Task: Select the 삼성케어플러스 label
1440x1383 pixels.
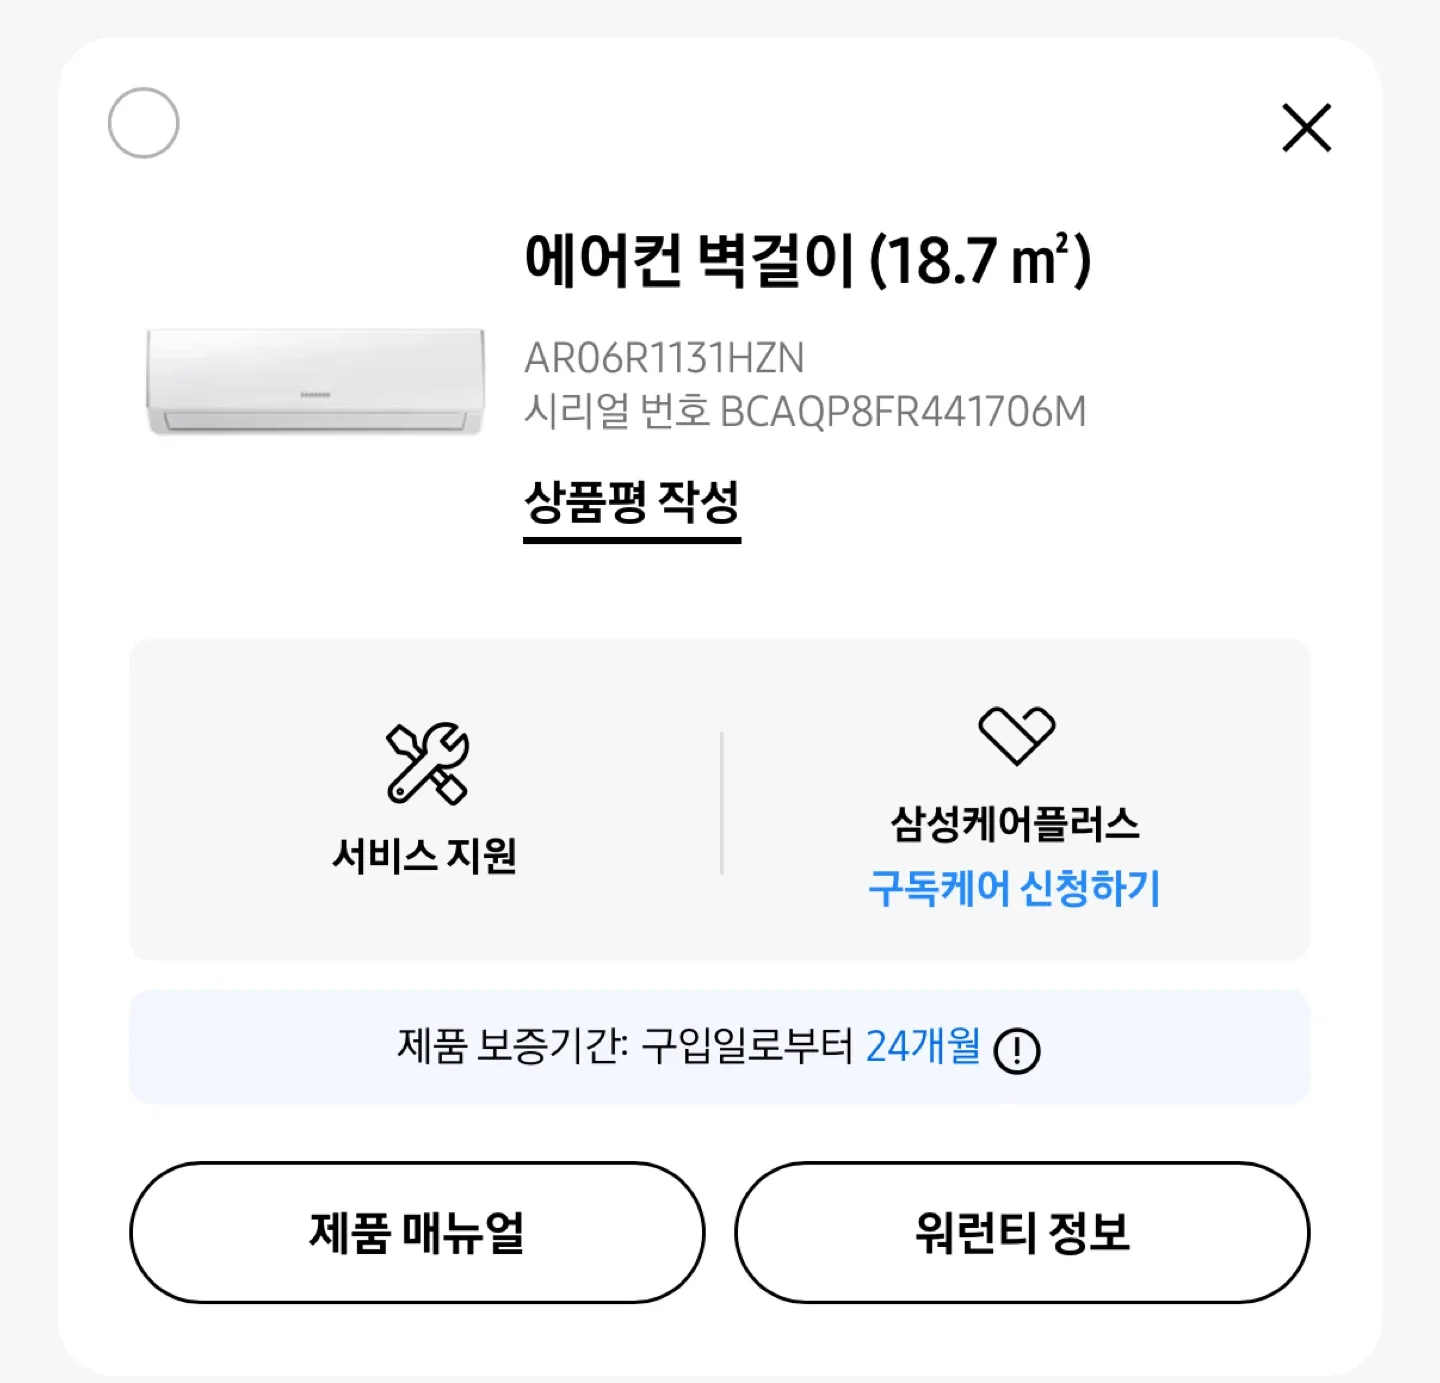Action: [x=1015, y=824]
